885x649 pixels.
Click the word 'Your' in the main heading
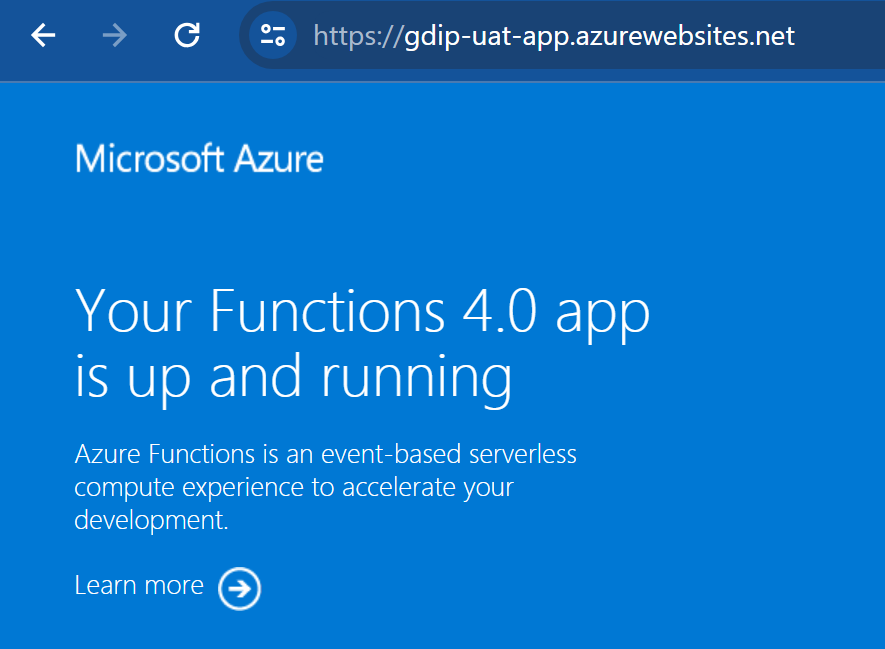134,310
